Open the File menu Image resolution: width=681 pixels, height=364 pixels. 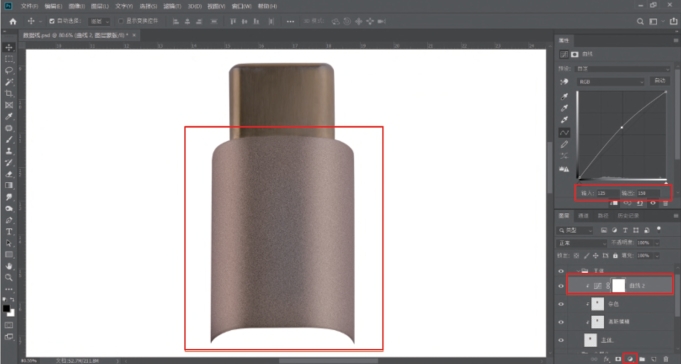coord(30,7)
